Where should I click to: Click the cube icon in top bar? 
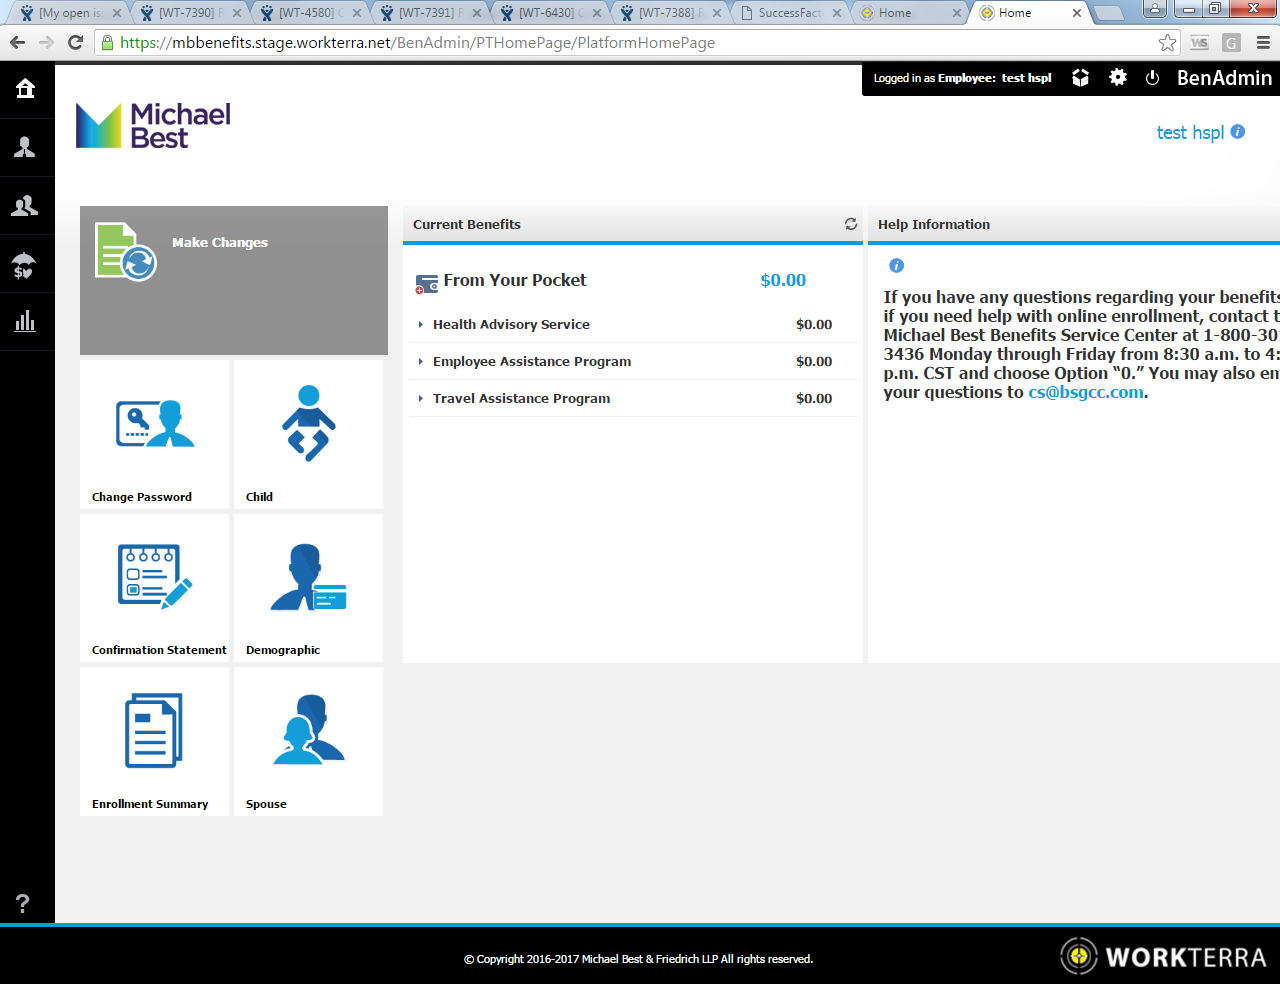[x=1080, y=78]
